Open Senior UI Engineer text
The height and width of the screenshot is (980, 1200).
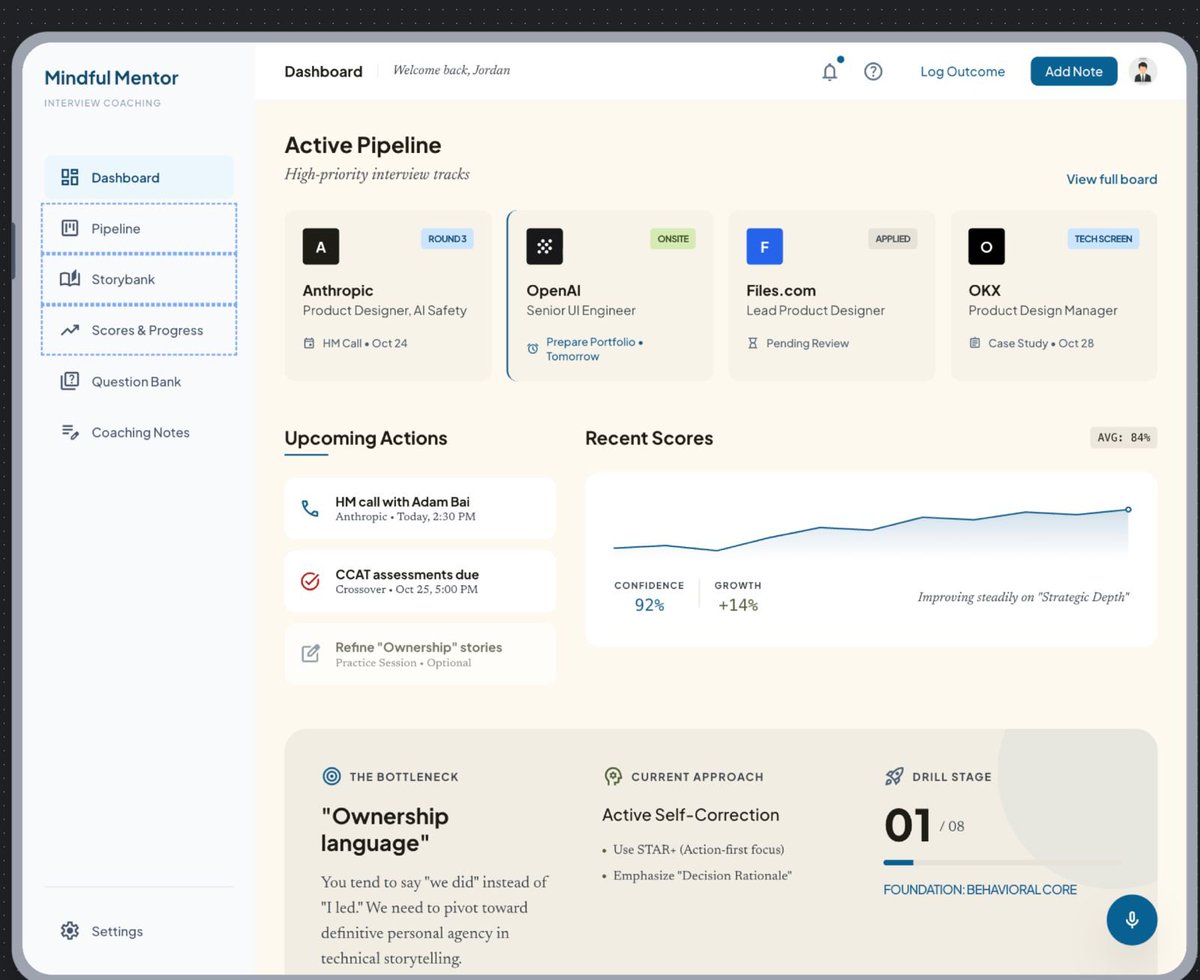tap(581, 310)
